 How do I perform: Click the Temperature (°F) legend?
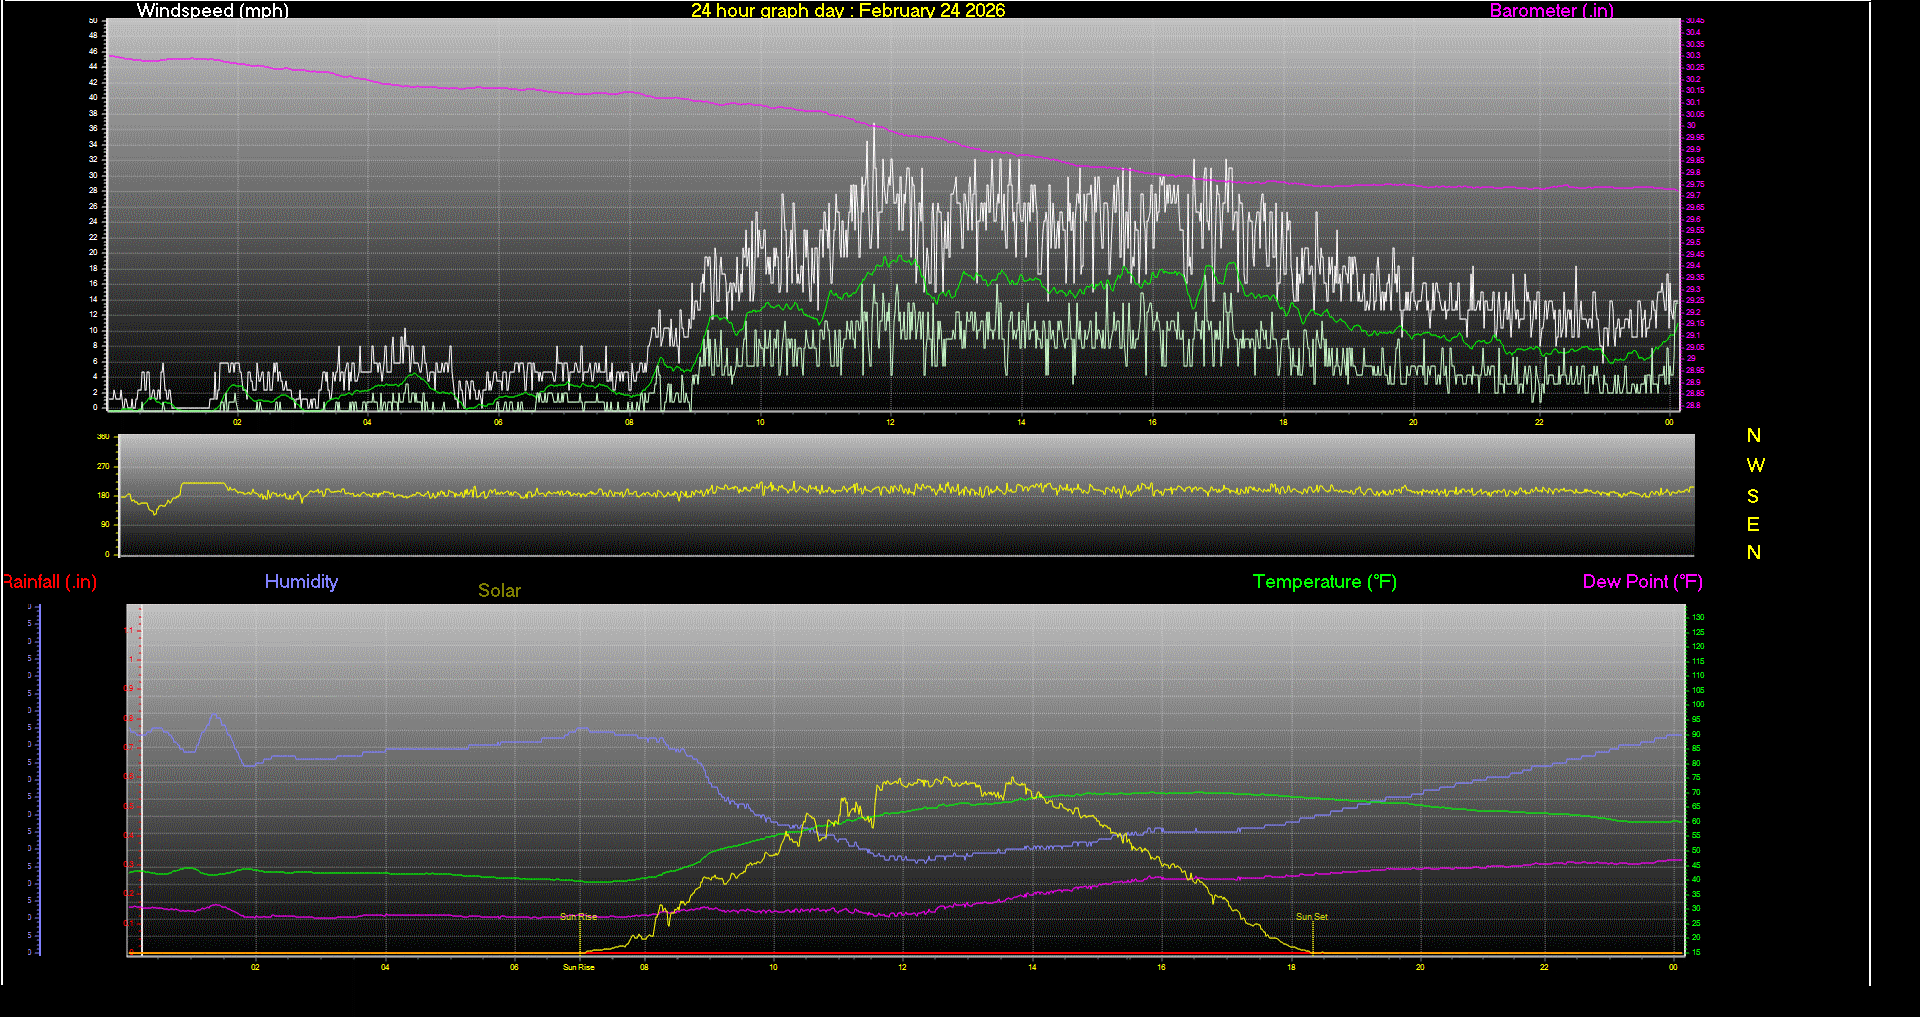(1324, 581)
